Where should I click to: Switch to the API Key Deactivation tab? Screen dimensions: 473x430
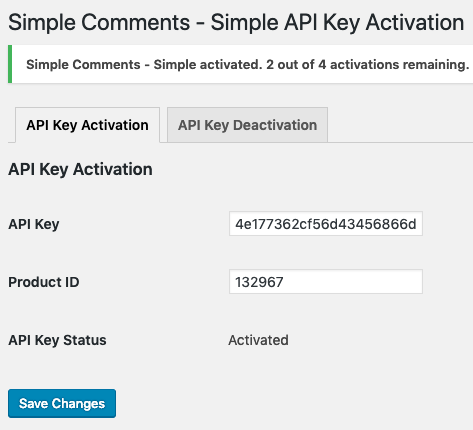click(247, 125)
